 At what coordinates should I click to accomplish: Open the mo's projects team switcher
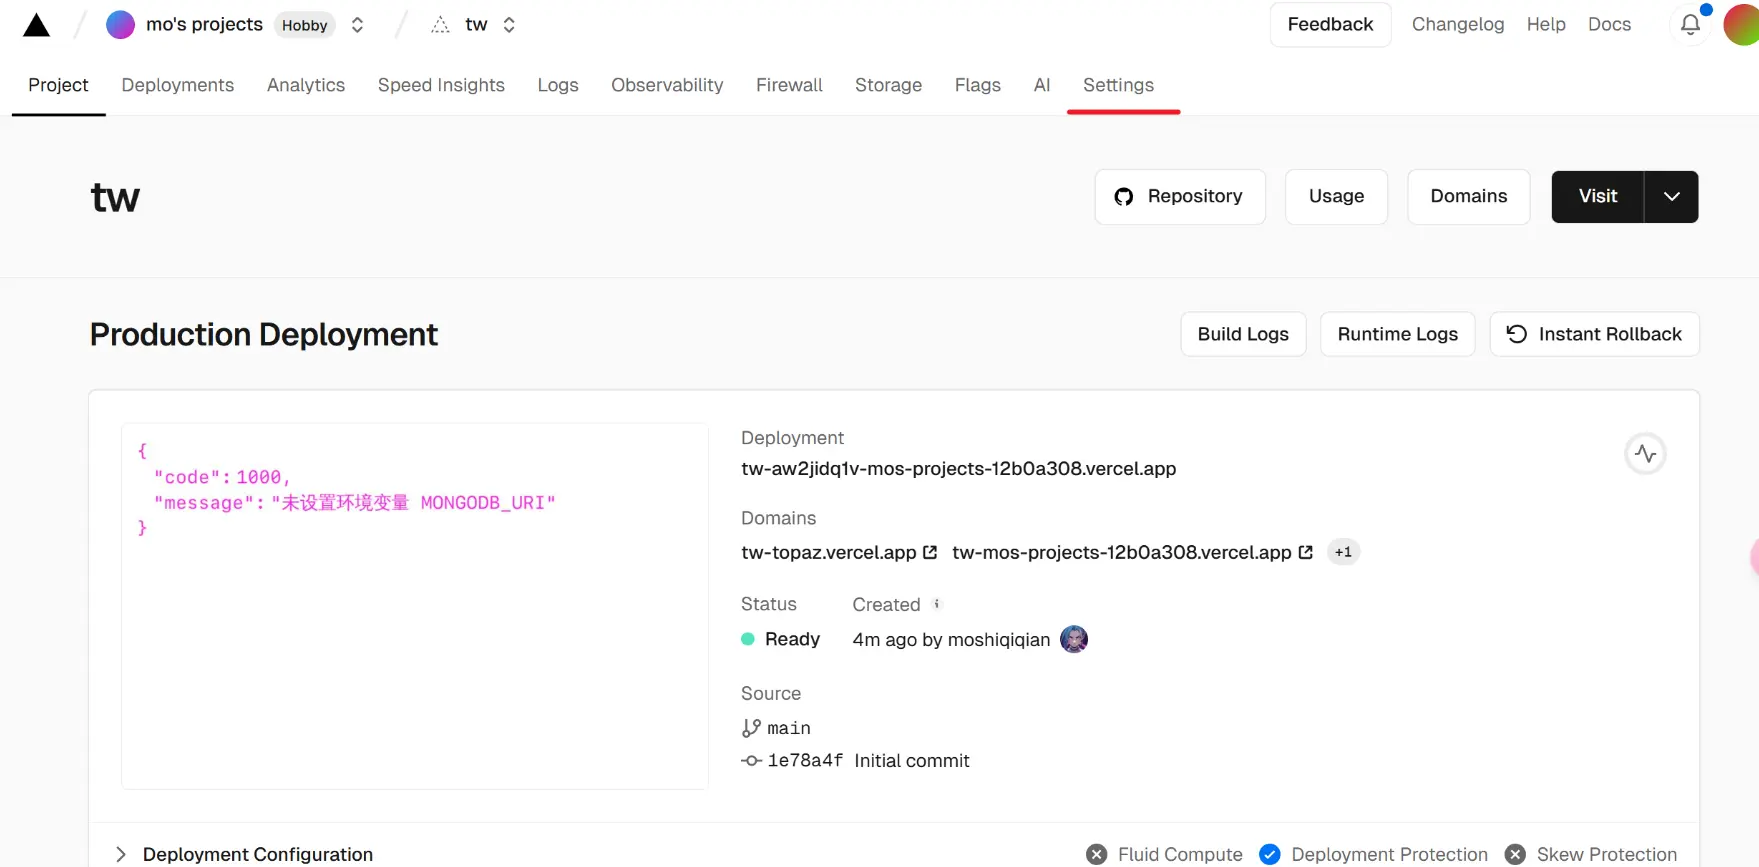pyautogui.click(x=357, y=25)
